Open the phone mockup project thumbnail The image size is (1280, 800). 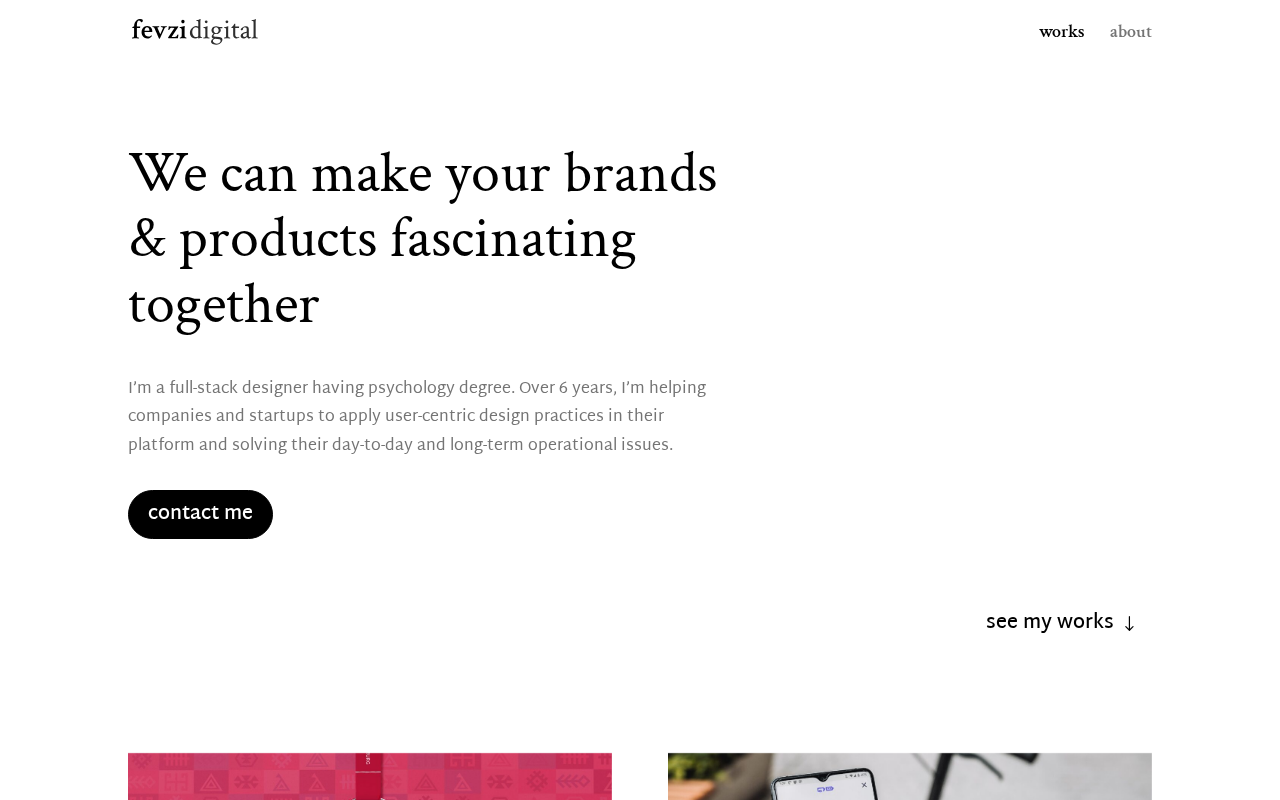tap(910, 776)
